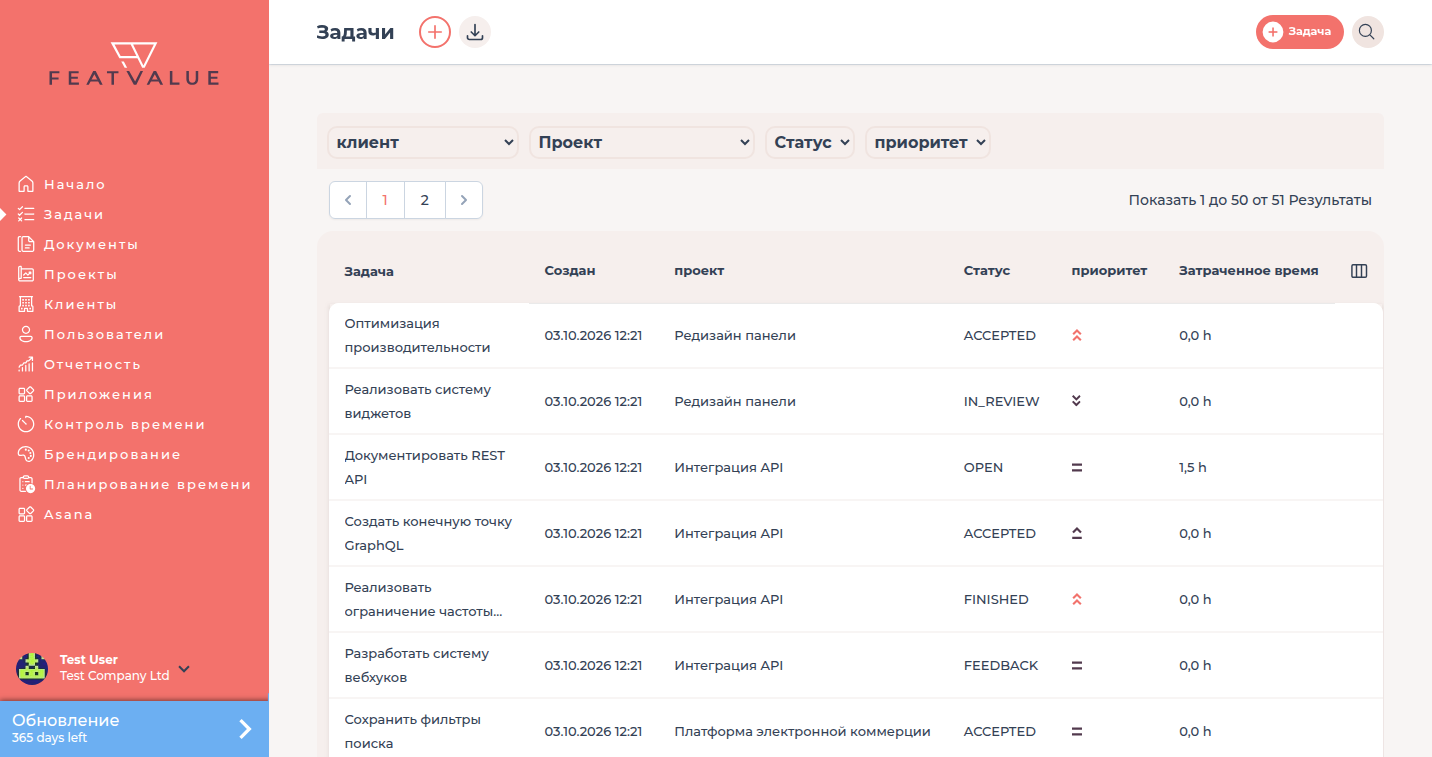Click the download export icon

(475, 32)
